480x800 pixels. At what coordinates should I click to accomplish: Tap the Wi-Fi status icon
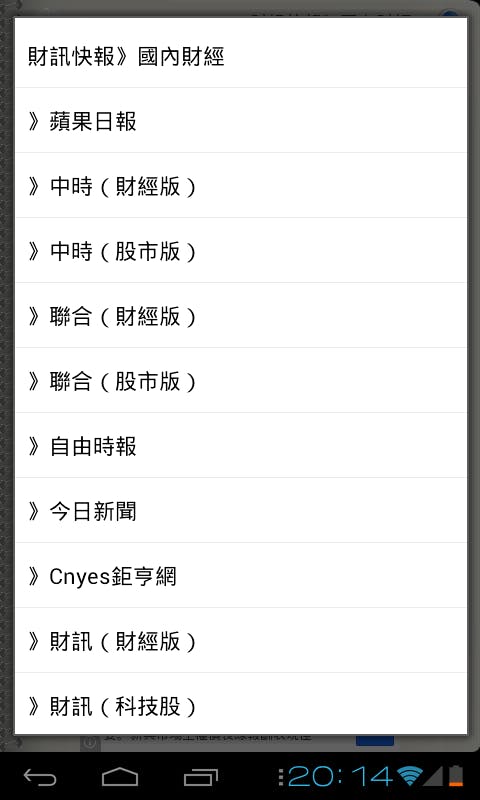pyautogui.click(x=410, y=776)
